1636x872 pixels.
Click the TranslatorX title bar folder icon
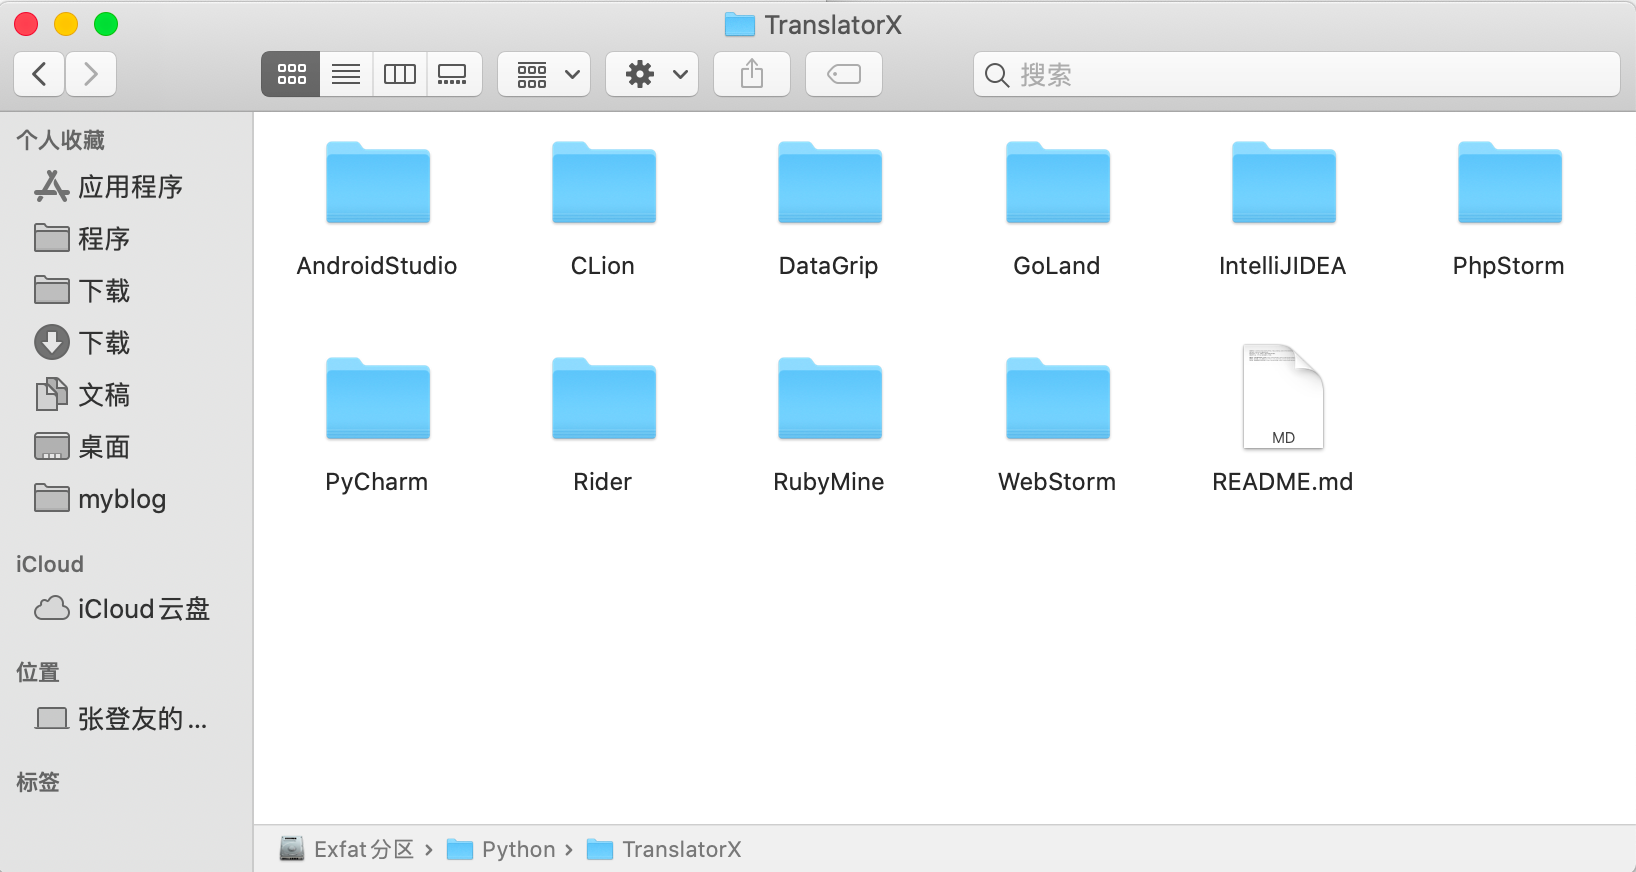(740, 25)
